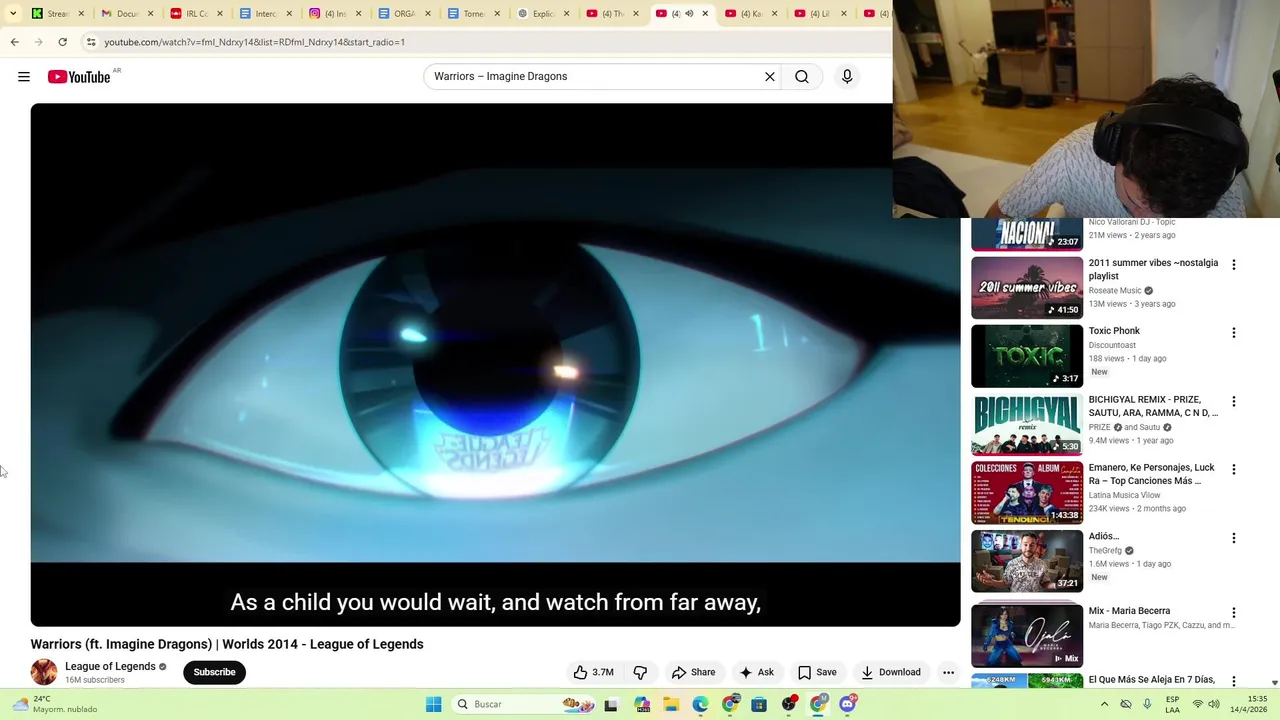Click the magnifier search button
The height and width of the screenshot is (720, 1280).
(802, 77)
